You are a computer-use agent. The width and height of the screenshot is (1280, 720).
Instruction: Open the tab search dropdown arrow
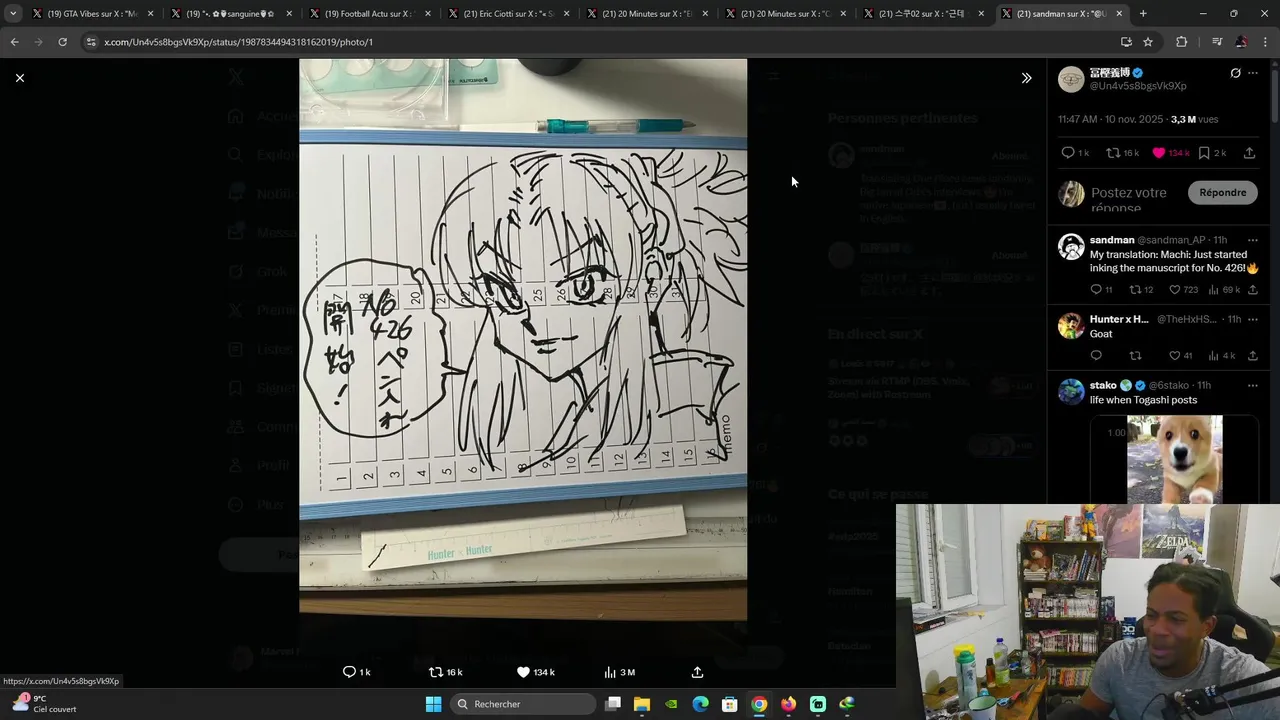[x=13, y=14]
